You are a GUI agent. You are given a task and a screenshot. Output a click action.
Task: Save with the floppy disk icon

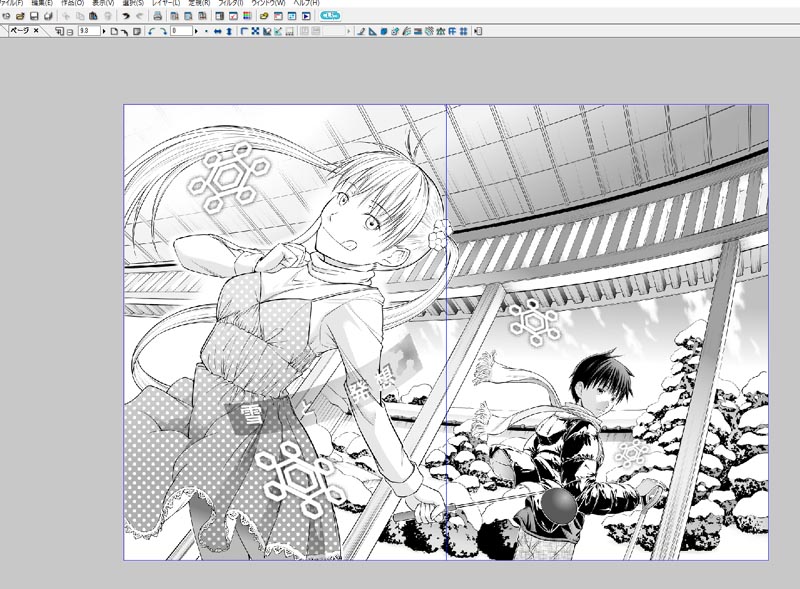point(34,16)
